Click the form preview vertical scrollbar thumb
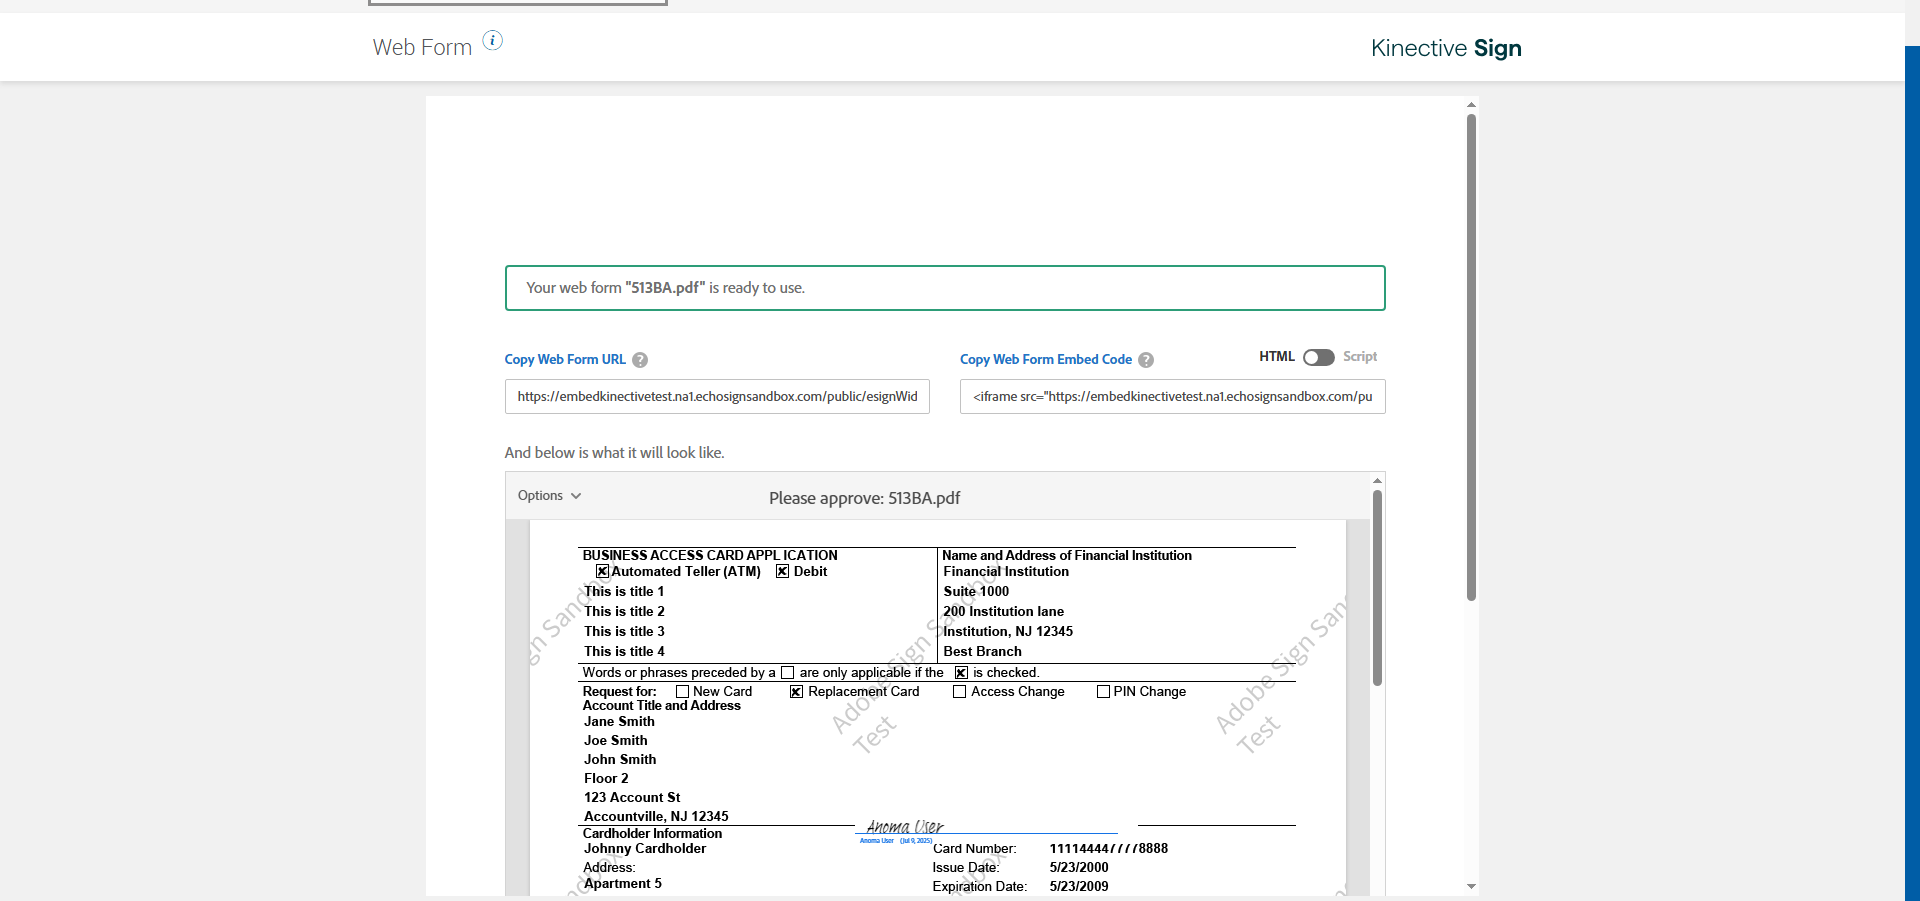Image resolution: width=1920 pixels, height=901 pixels. point(1377,588)
